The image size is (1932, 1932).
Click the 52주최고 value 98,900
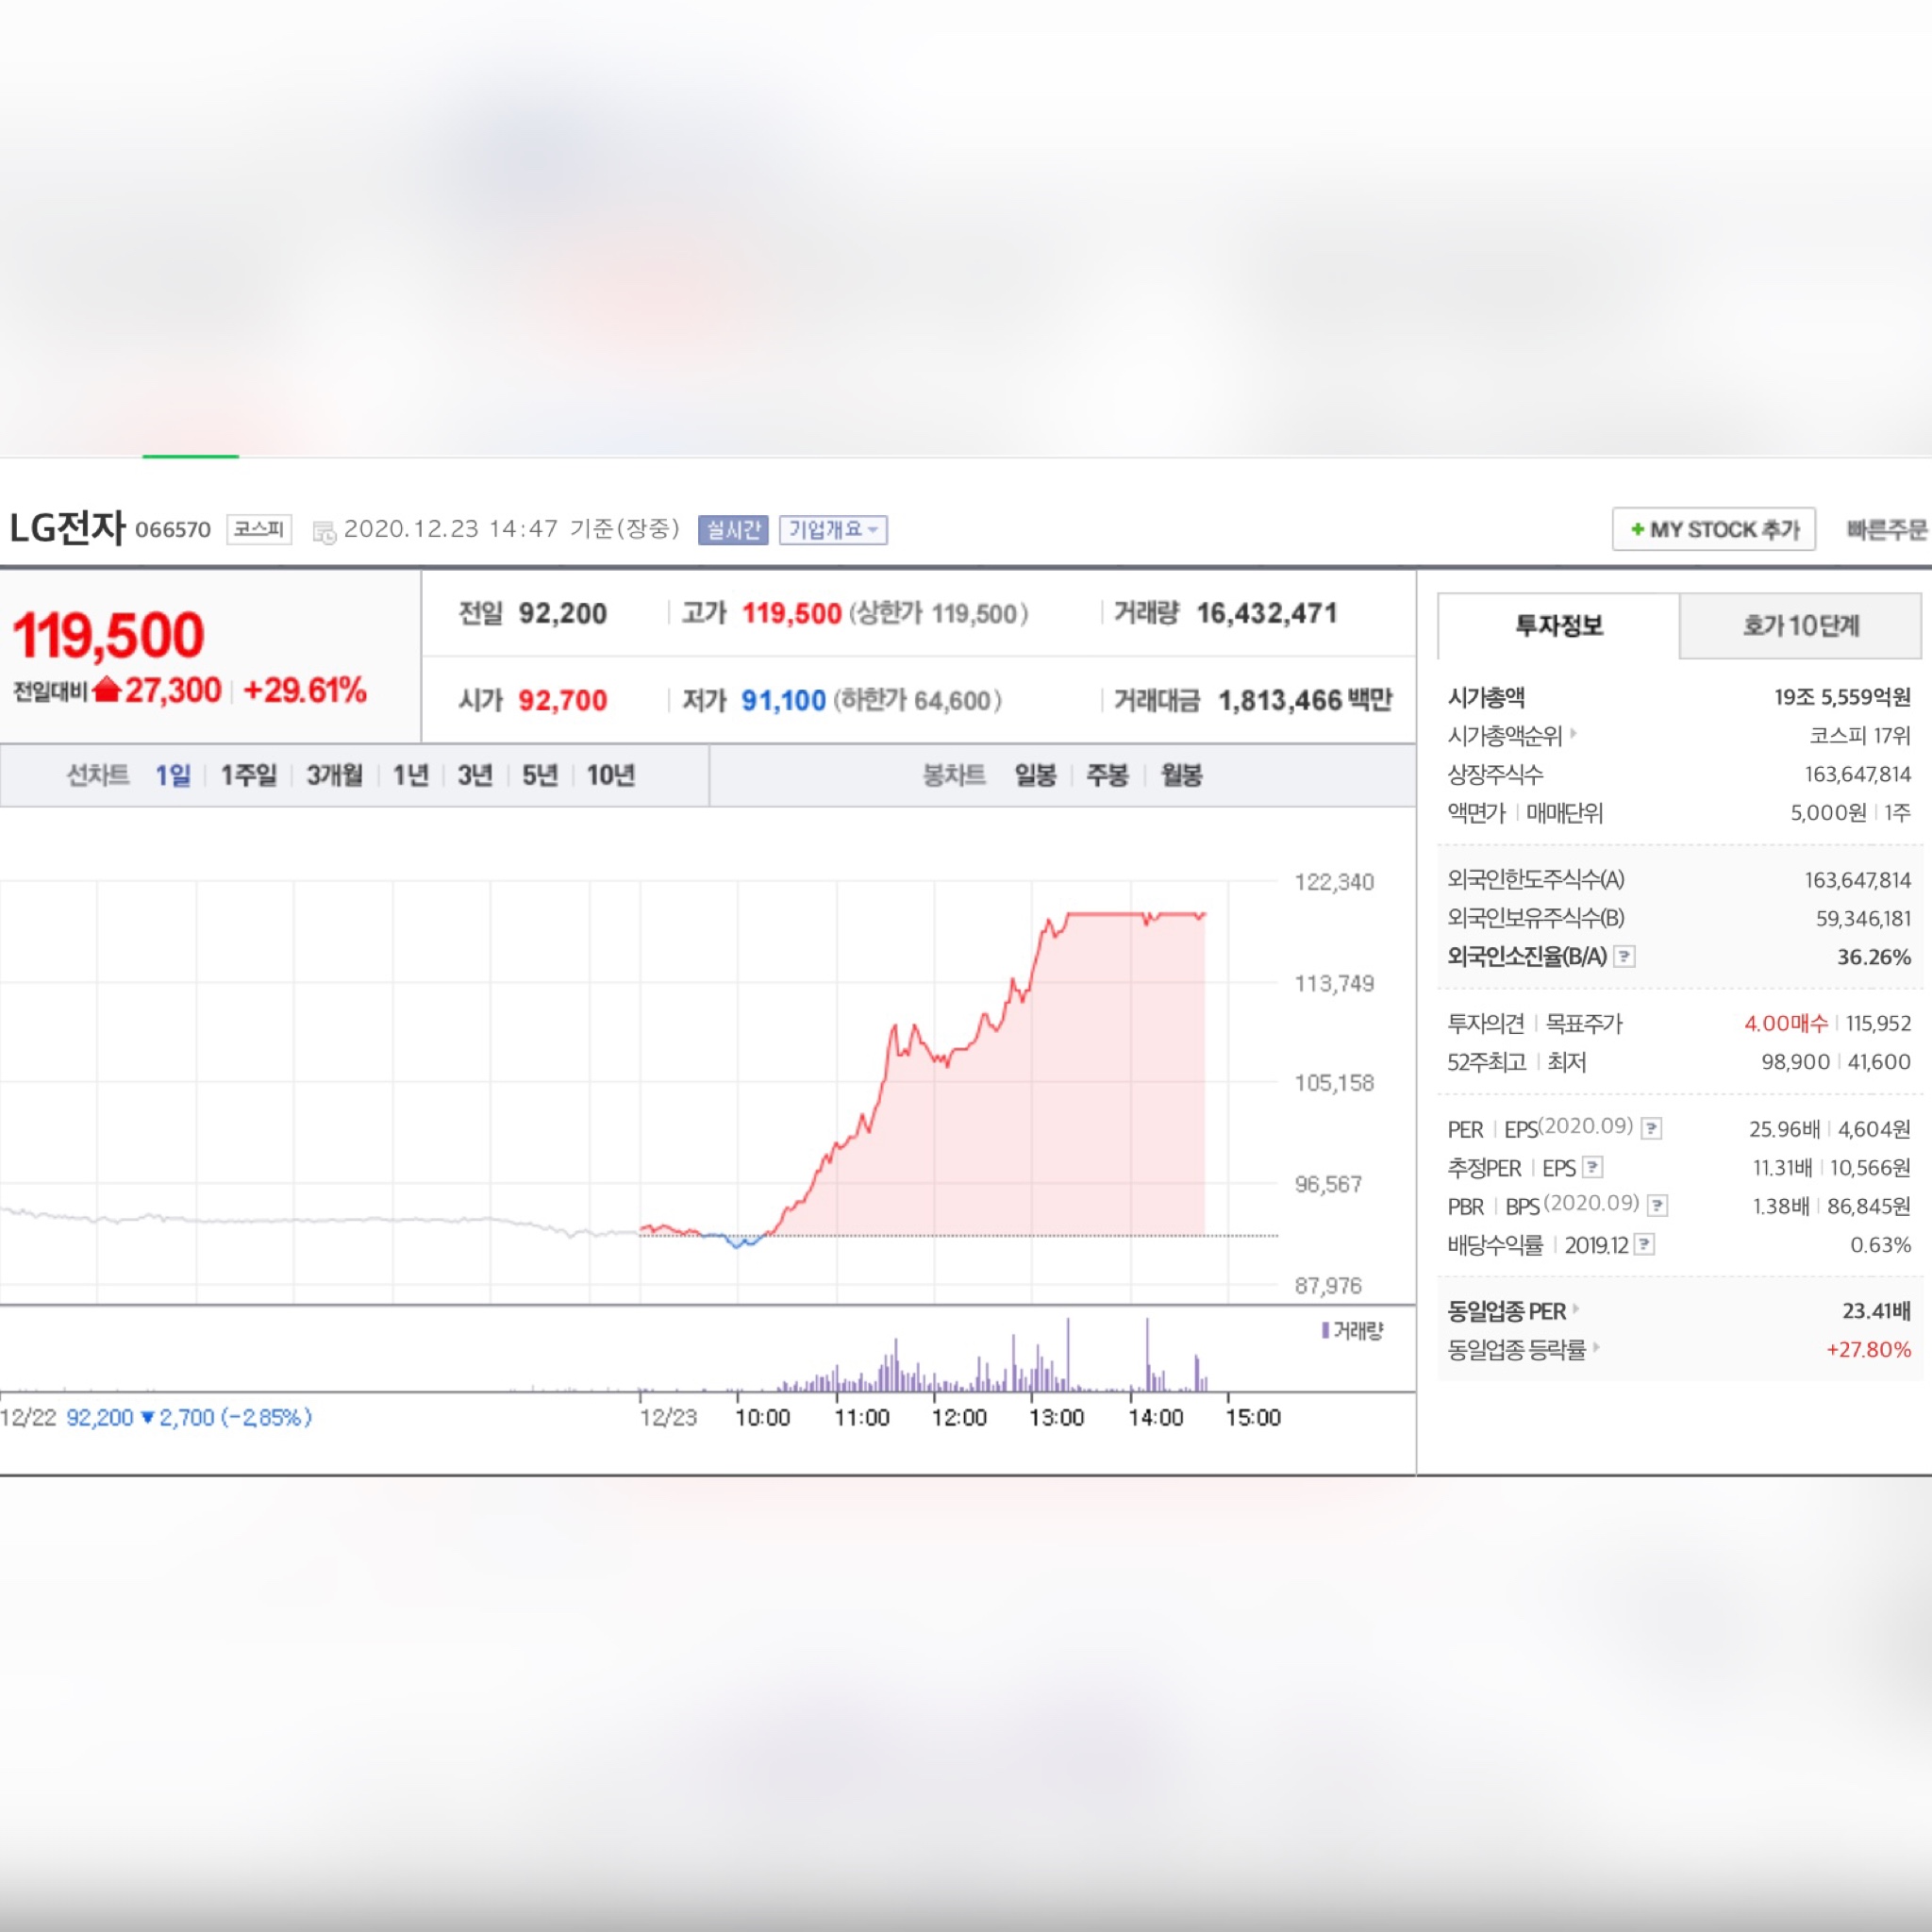[x=1795, y=1062]
